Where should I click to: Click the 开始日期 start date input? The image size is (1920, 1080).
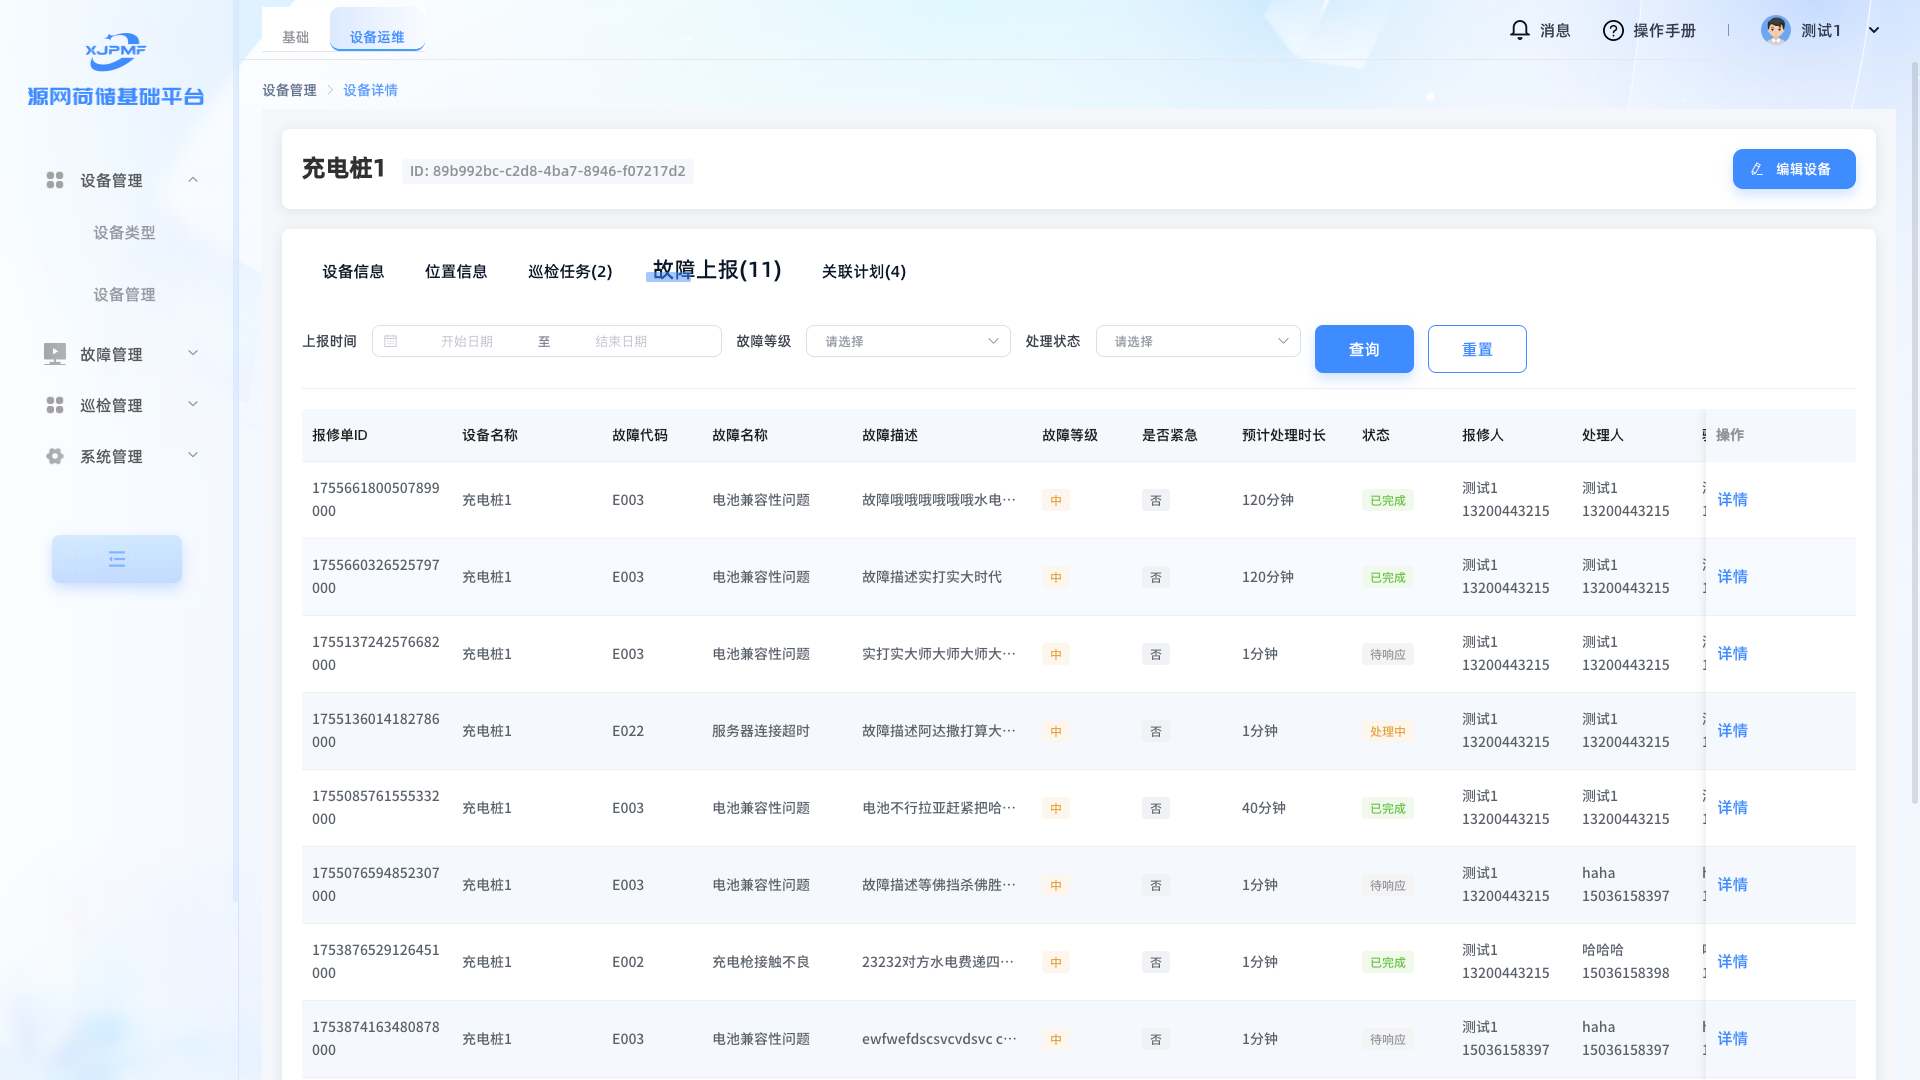pos(467,341)
